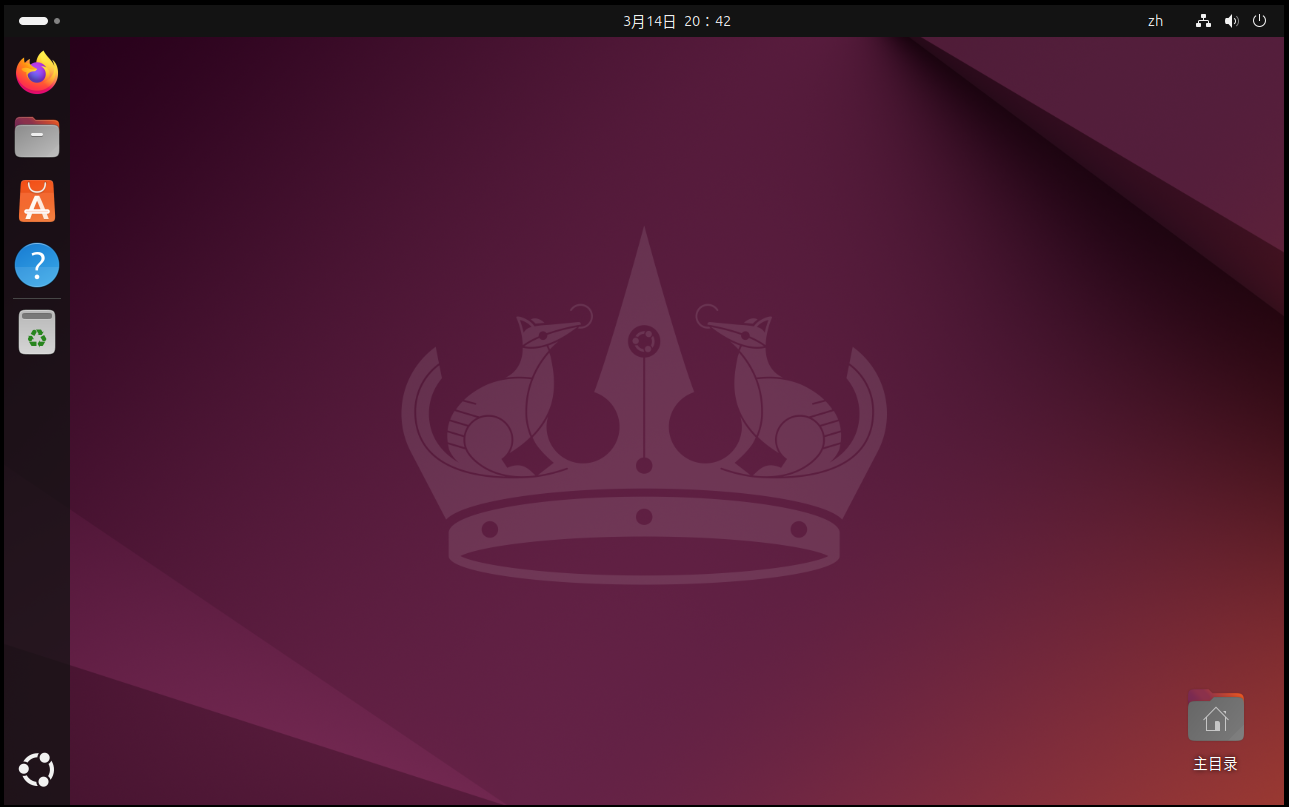The image size is (1289, 807).
Task: Open notifications by clicking the 20:42 time
Action: [708, 21]
